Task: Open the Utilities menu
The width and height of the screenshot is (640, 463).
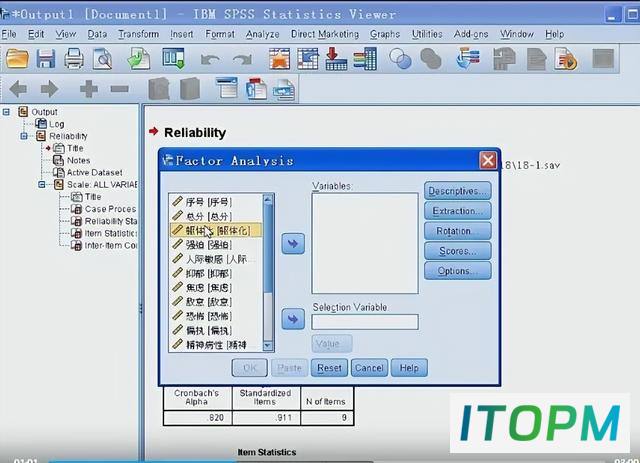Action: pyautogui.click(x=427, y=34)
